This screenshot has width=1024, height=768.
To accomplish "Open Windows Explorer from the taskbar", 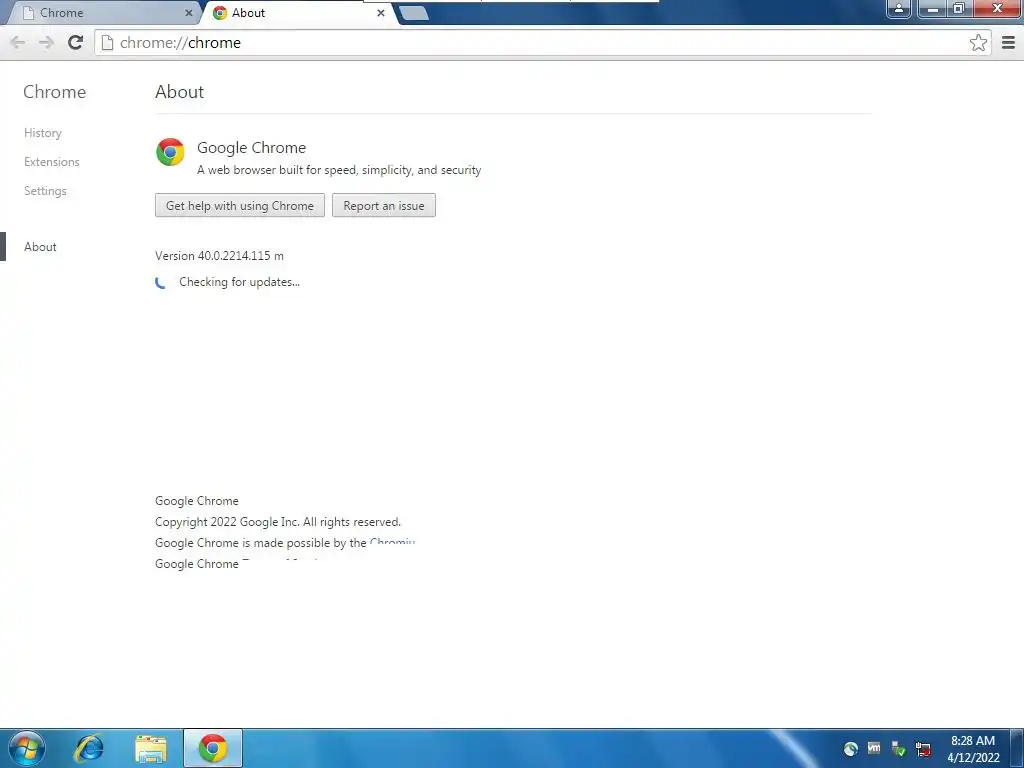I will [x=151, y=748].
